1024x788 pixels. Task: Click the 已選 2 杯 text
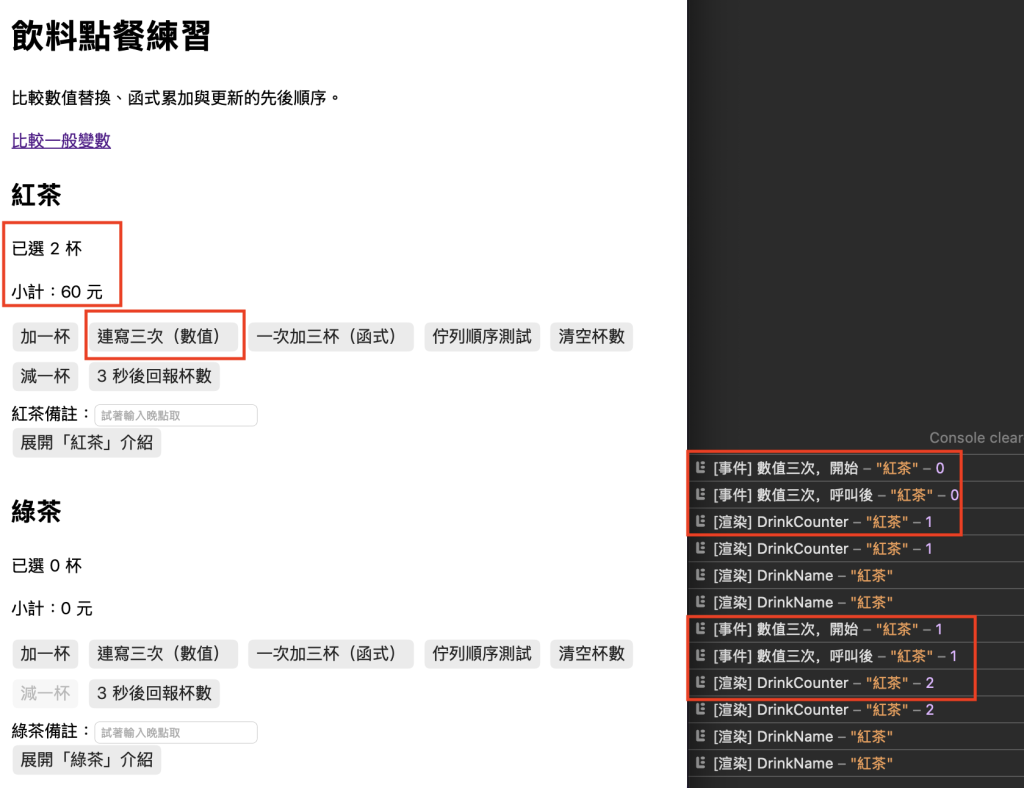[x=47, y=249]
